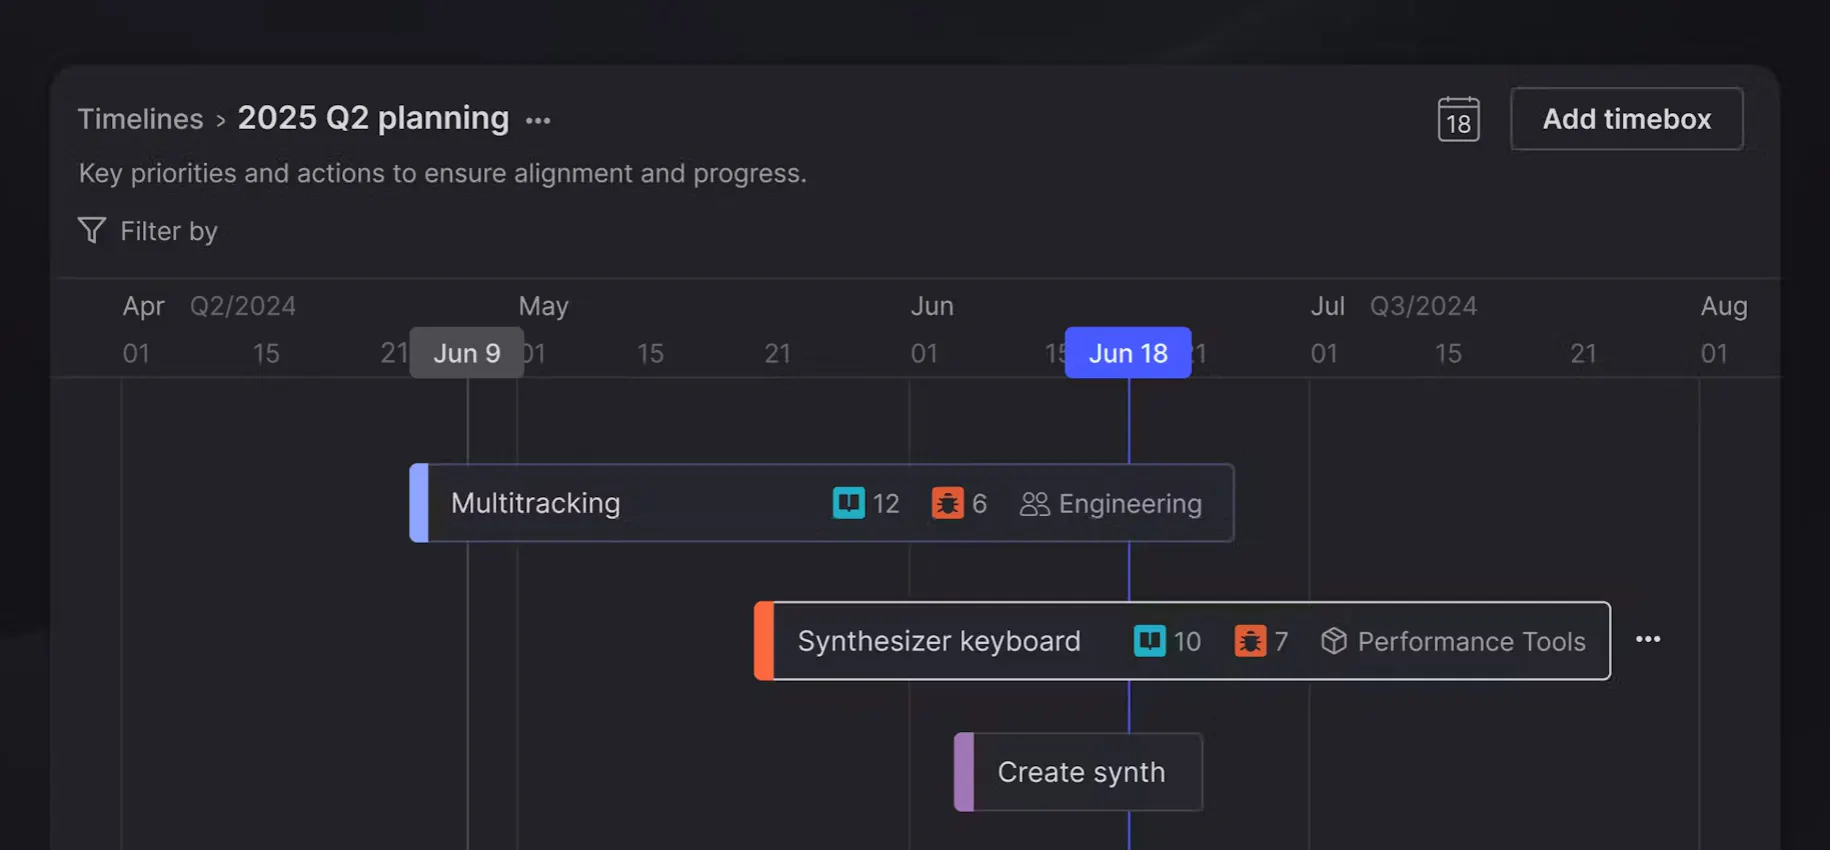
Task: Click the bug icon on Synthesizer keyboard
Action: click(1250, 640)
